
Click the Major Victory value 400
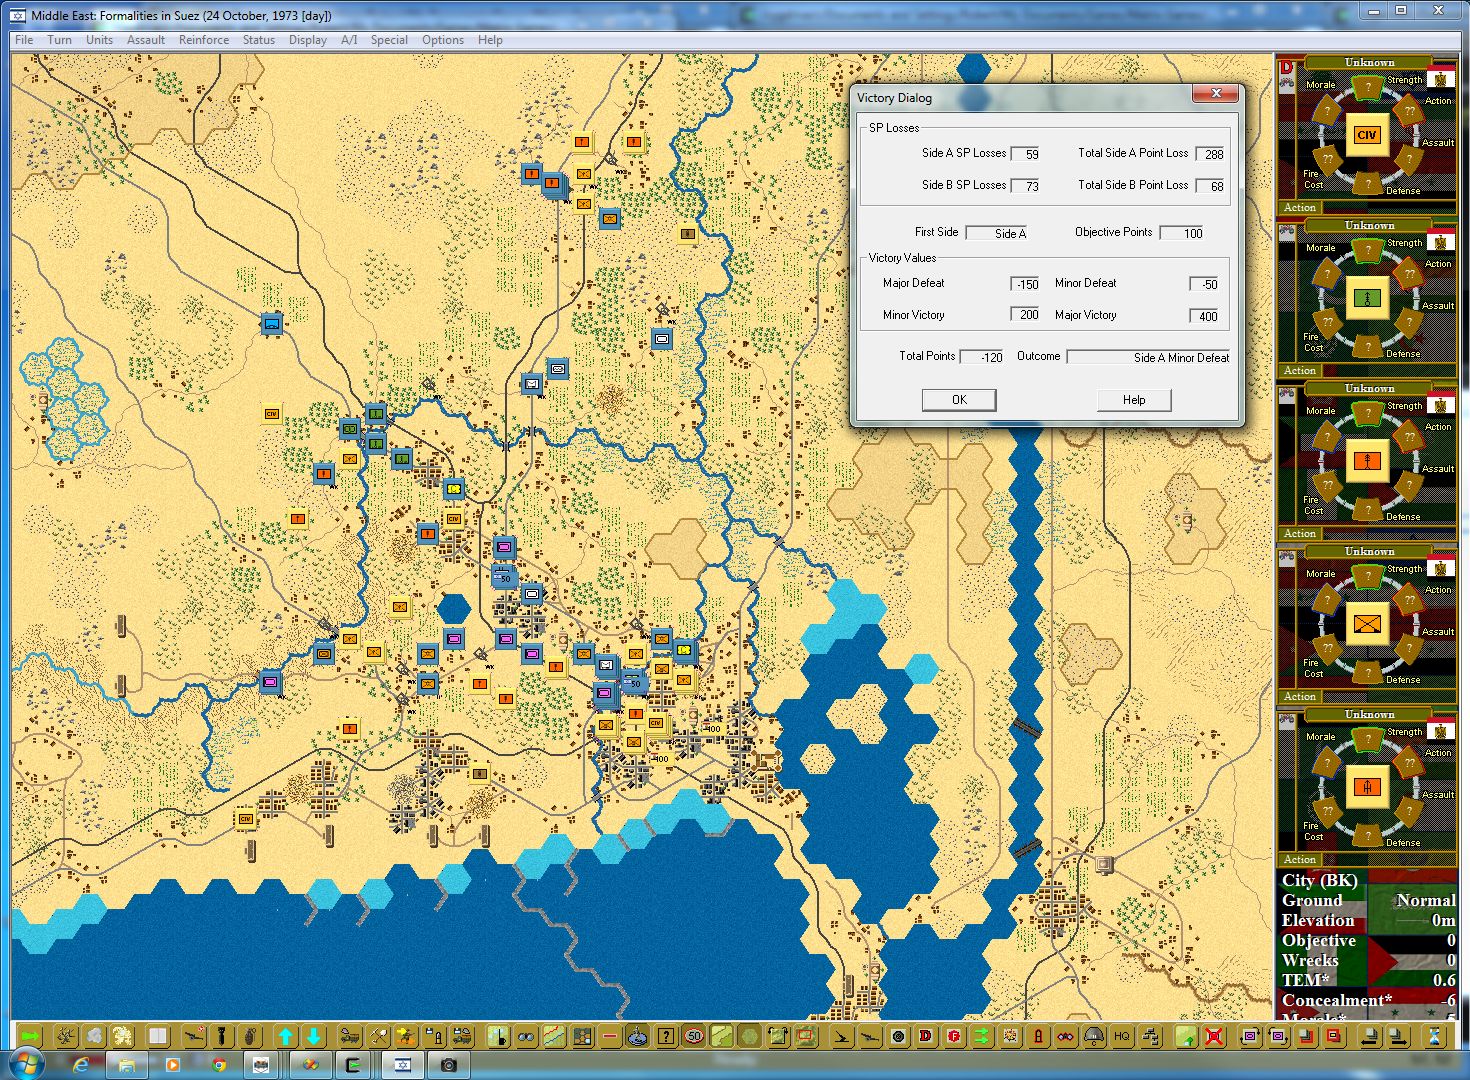[1204, 316]
